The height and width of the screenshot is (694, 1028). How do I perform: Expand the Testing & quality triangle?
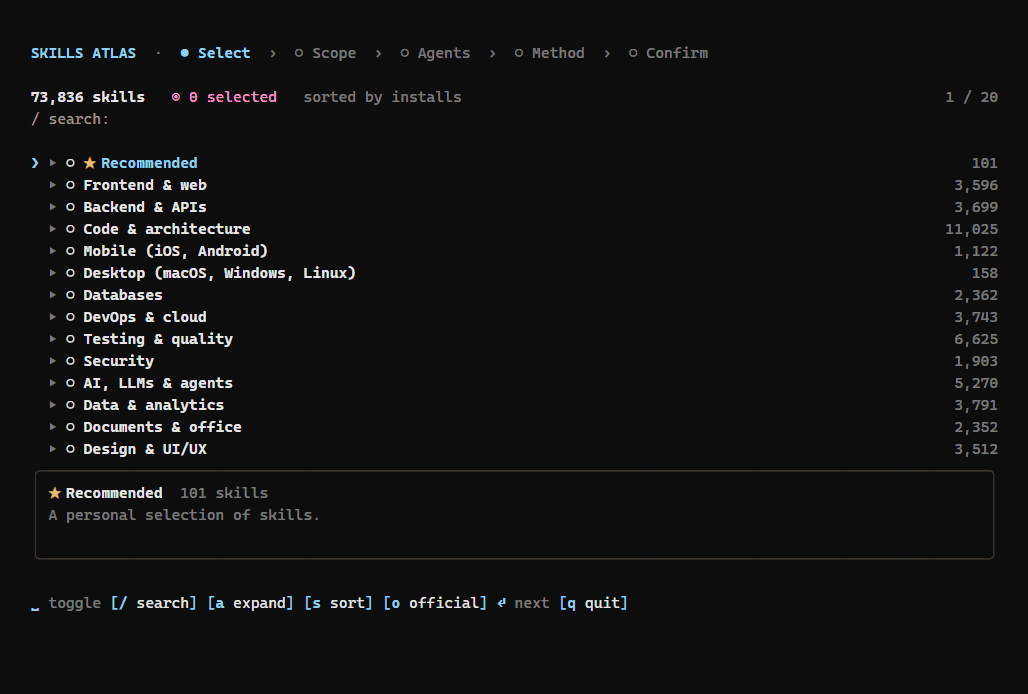pyautogui.click(x=53, y=339)
